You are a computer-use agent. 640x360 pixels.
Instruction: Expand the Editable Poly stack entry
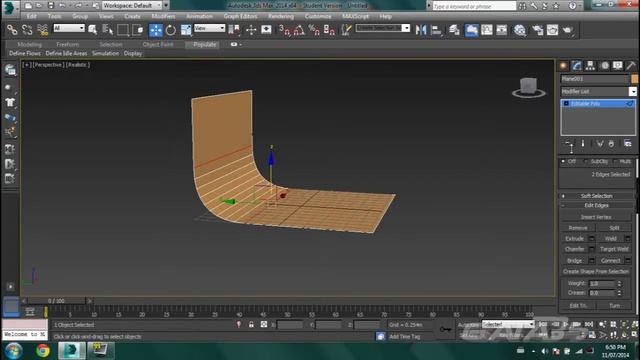click(566, 104)
